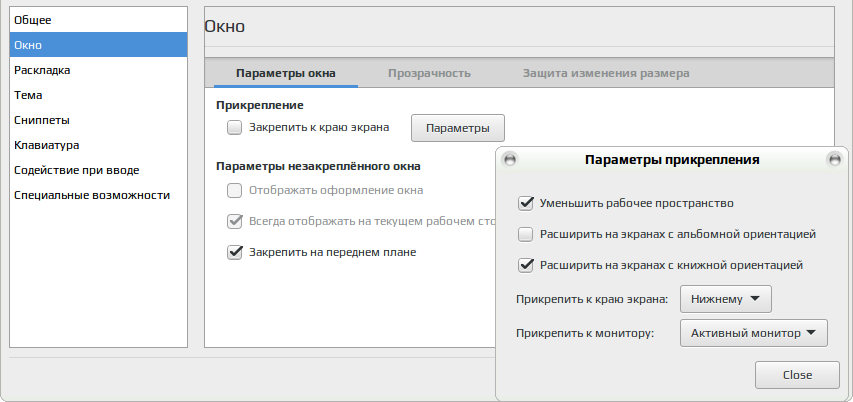Click the Прикрепление section heading
This screenshot has height=402, width=853.
tap(259, 105)
